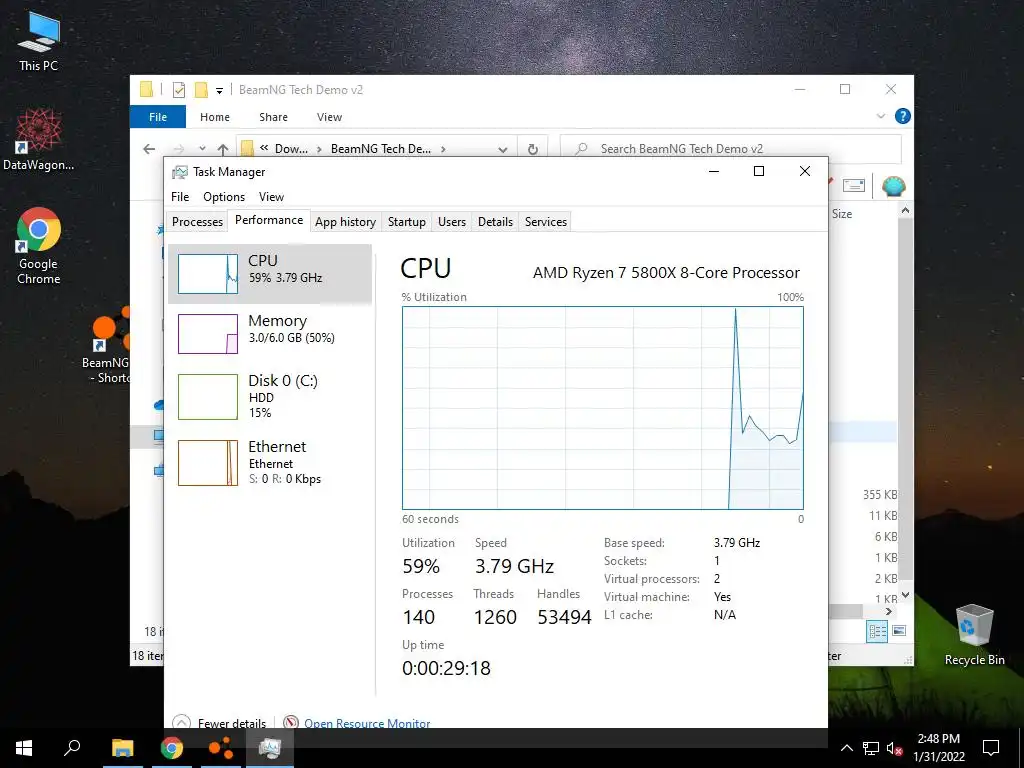Open Task Manager Options menu
The width and height of the screenshot is (1024, 768).
point(224,197)
